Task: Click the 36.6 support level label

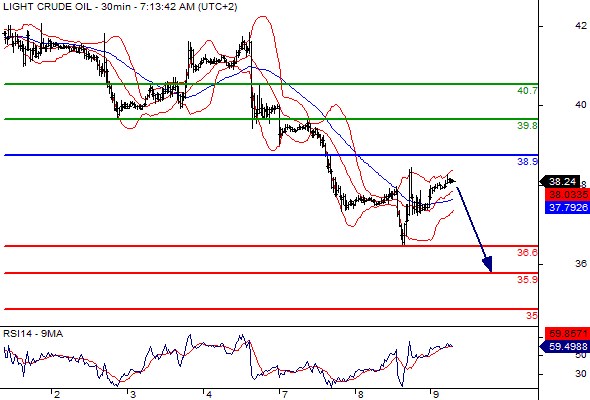Action: pyautogui.click(x=527, y=252)
